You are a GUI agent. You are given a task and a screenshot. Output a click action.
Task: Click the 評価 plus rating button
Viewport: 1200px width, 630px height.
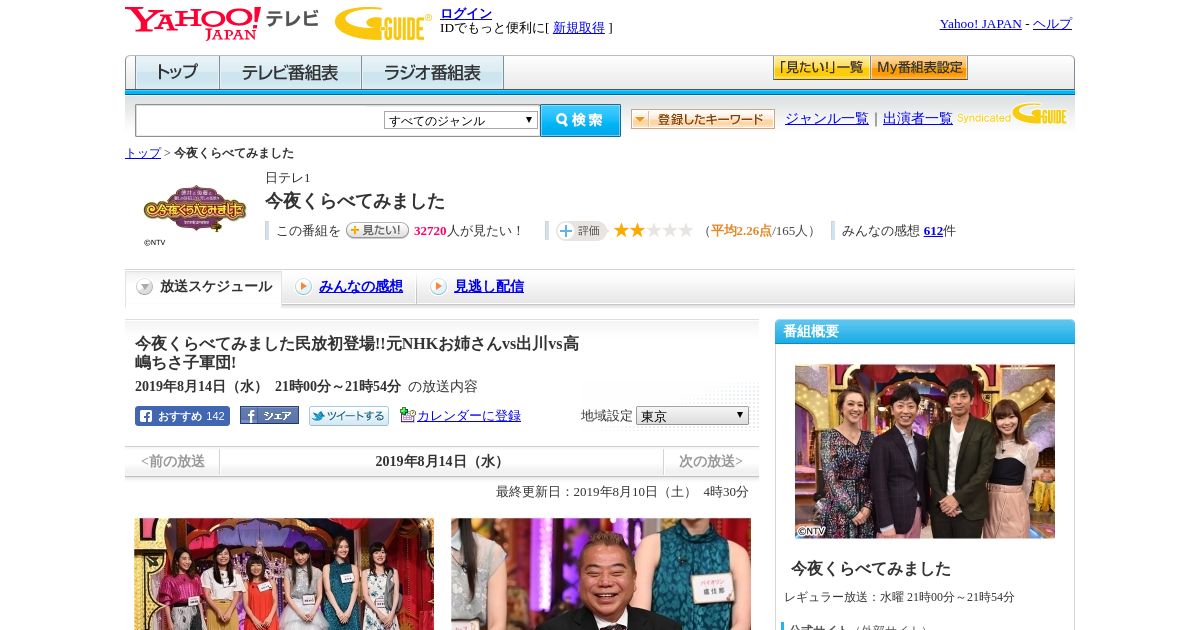coord(582,231)
